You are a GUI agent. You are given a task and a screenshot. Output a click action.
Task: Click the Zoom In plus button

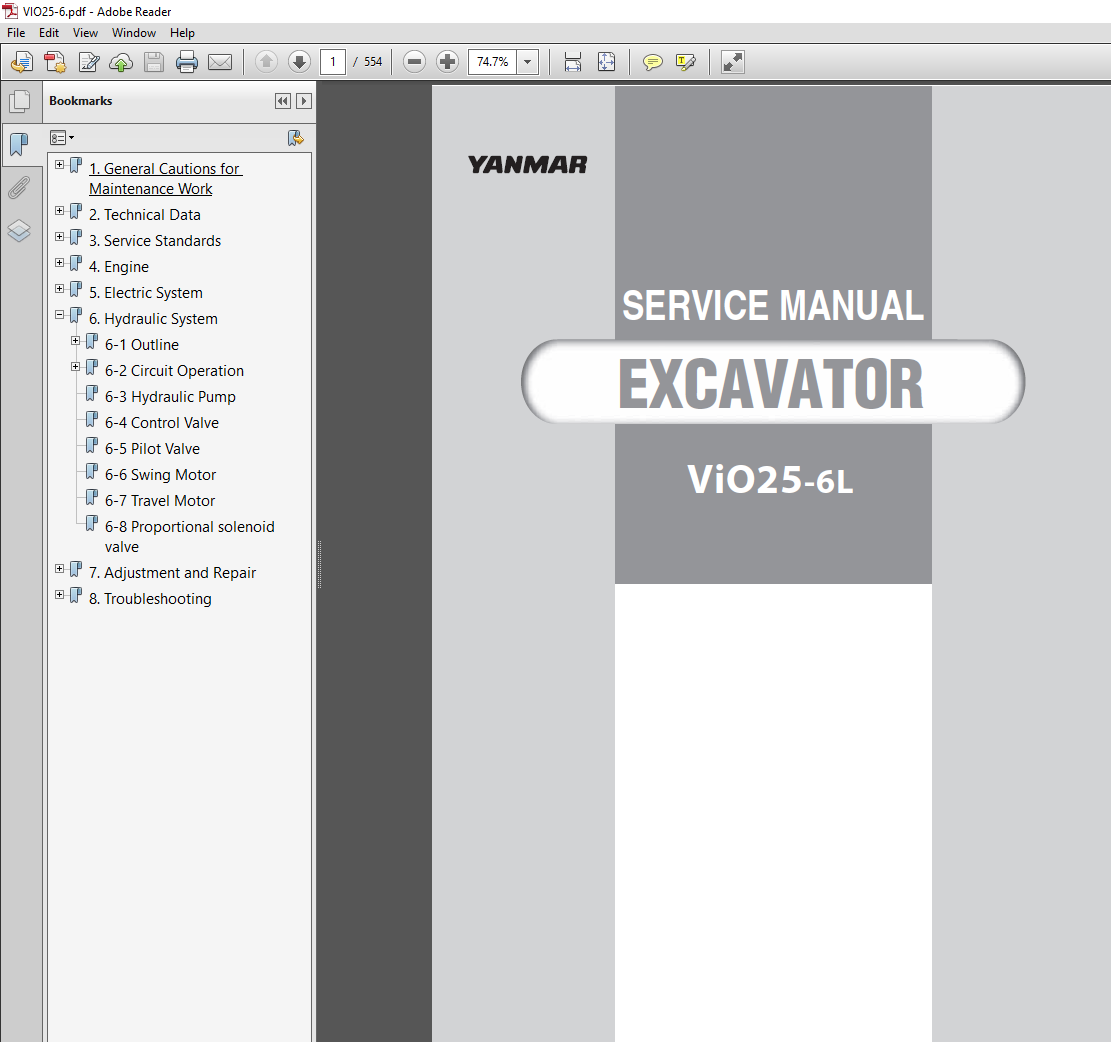point(447,62)
